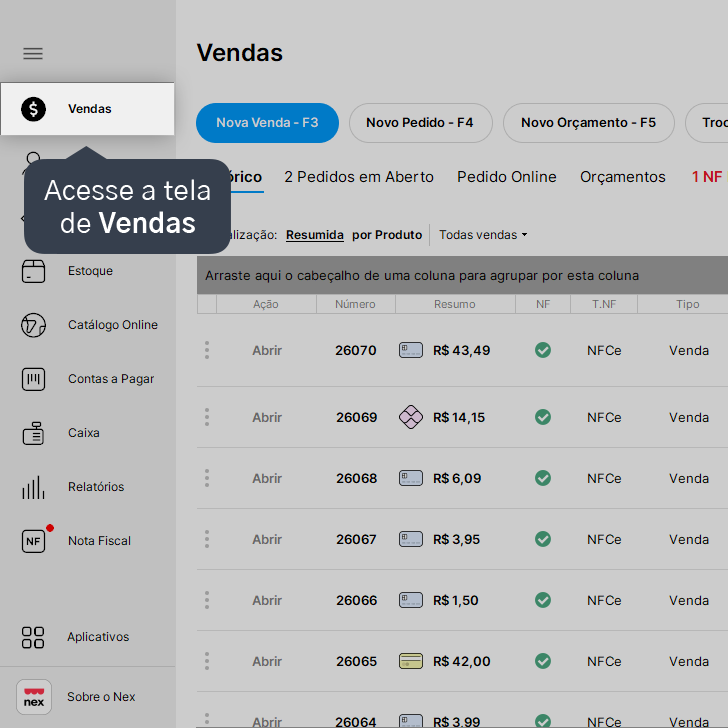Open the hamburger menu icon
This screenshot has width=728, height=728.
coord(33,53)
